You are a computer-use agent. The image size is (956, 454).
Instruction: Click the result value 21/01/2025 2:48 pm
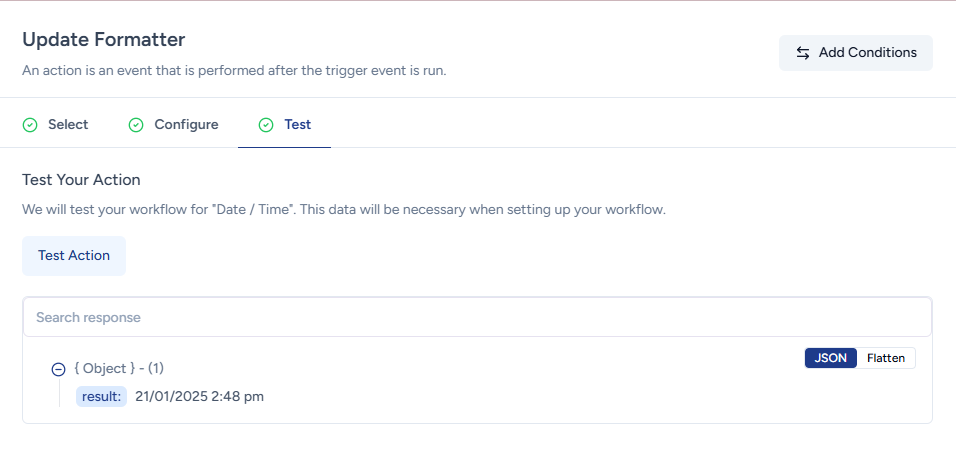point(200,397)
